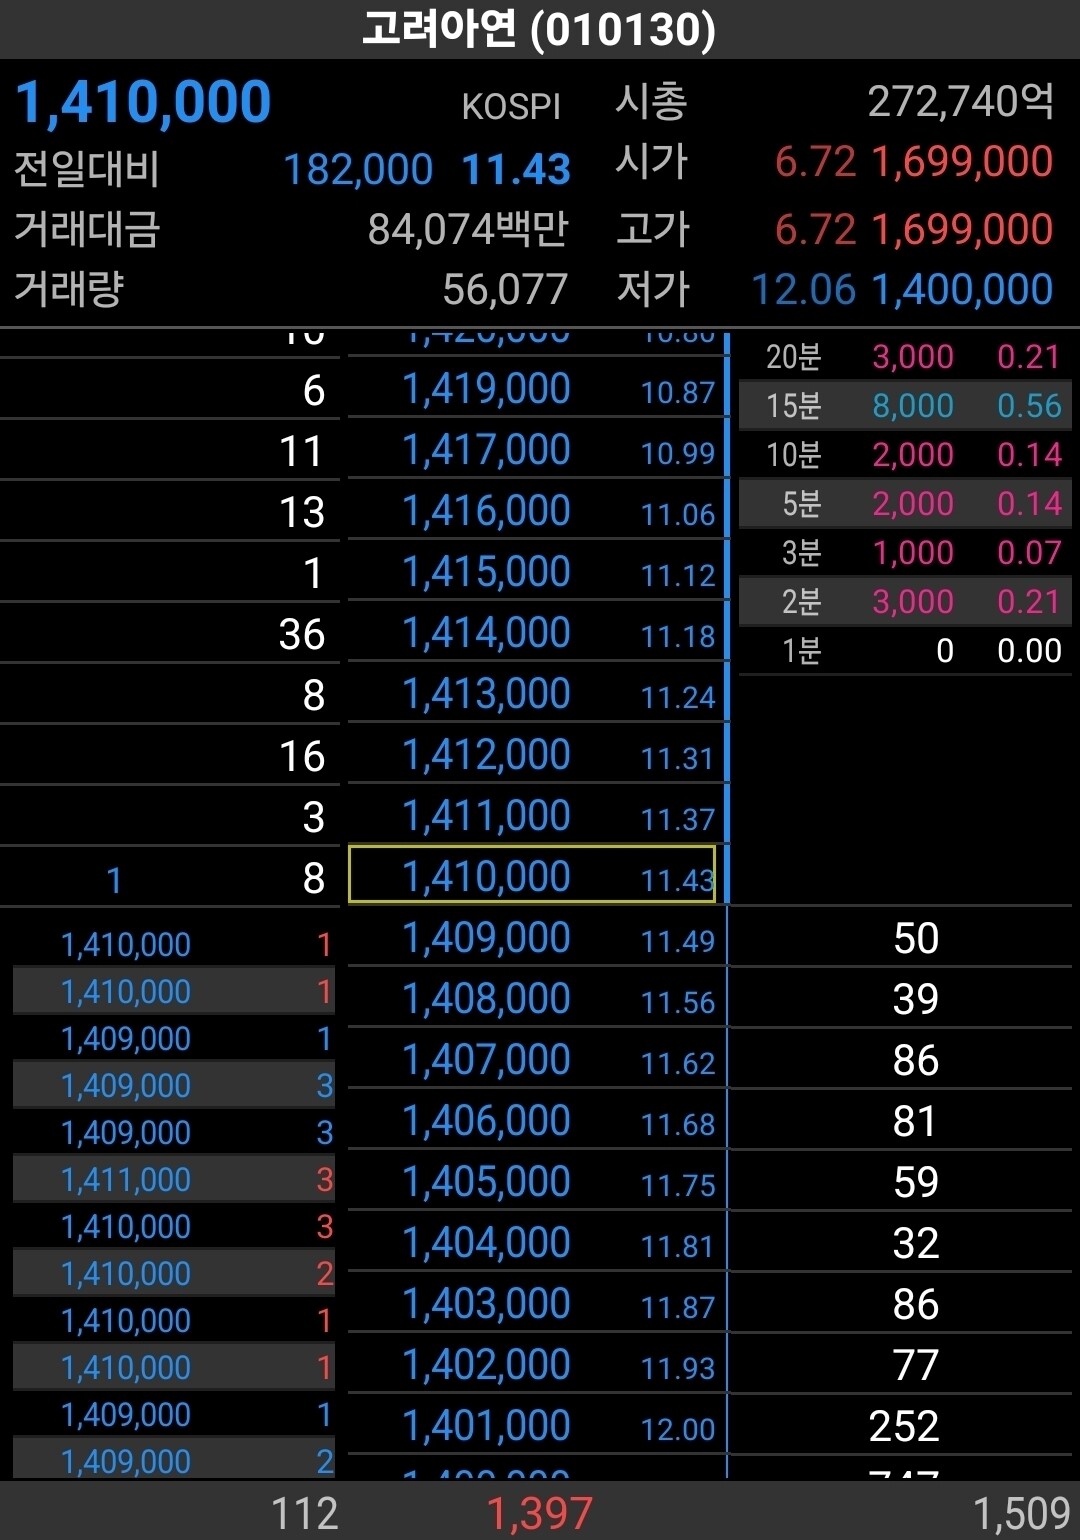Tap the 저가 price 1,400,000
This screenshot has width=1080, height=1540.
click(962, 290)
